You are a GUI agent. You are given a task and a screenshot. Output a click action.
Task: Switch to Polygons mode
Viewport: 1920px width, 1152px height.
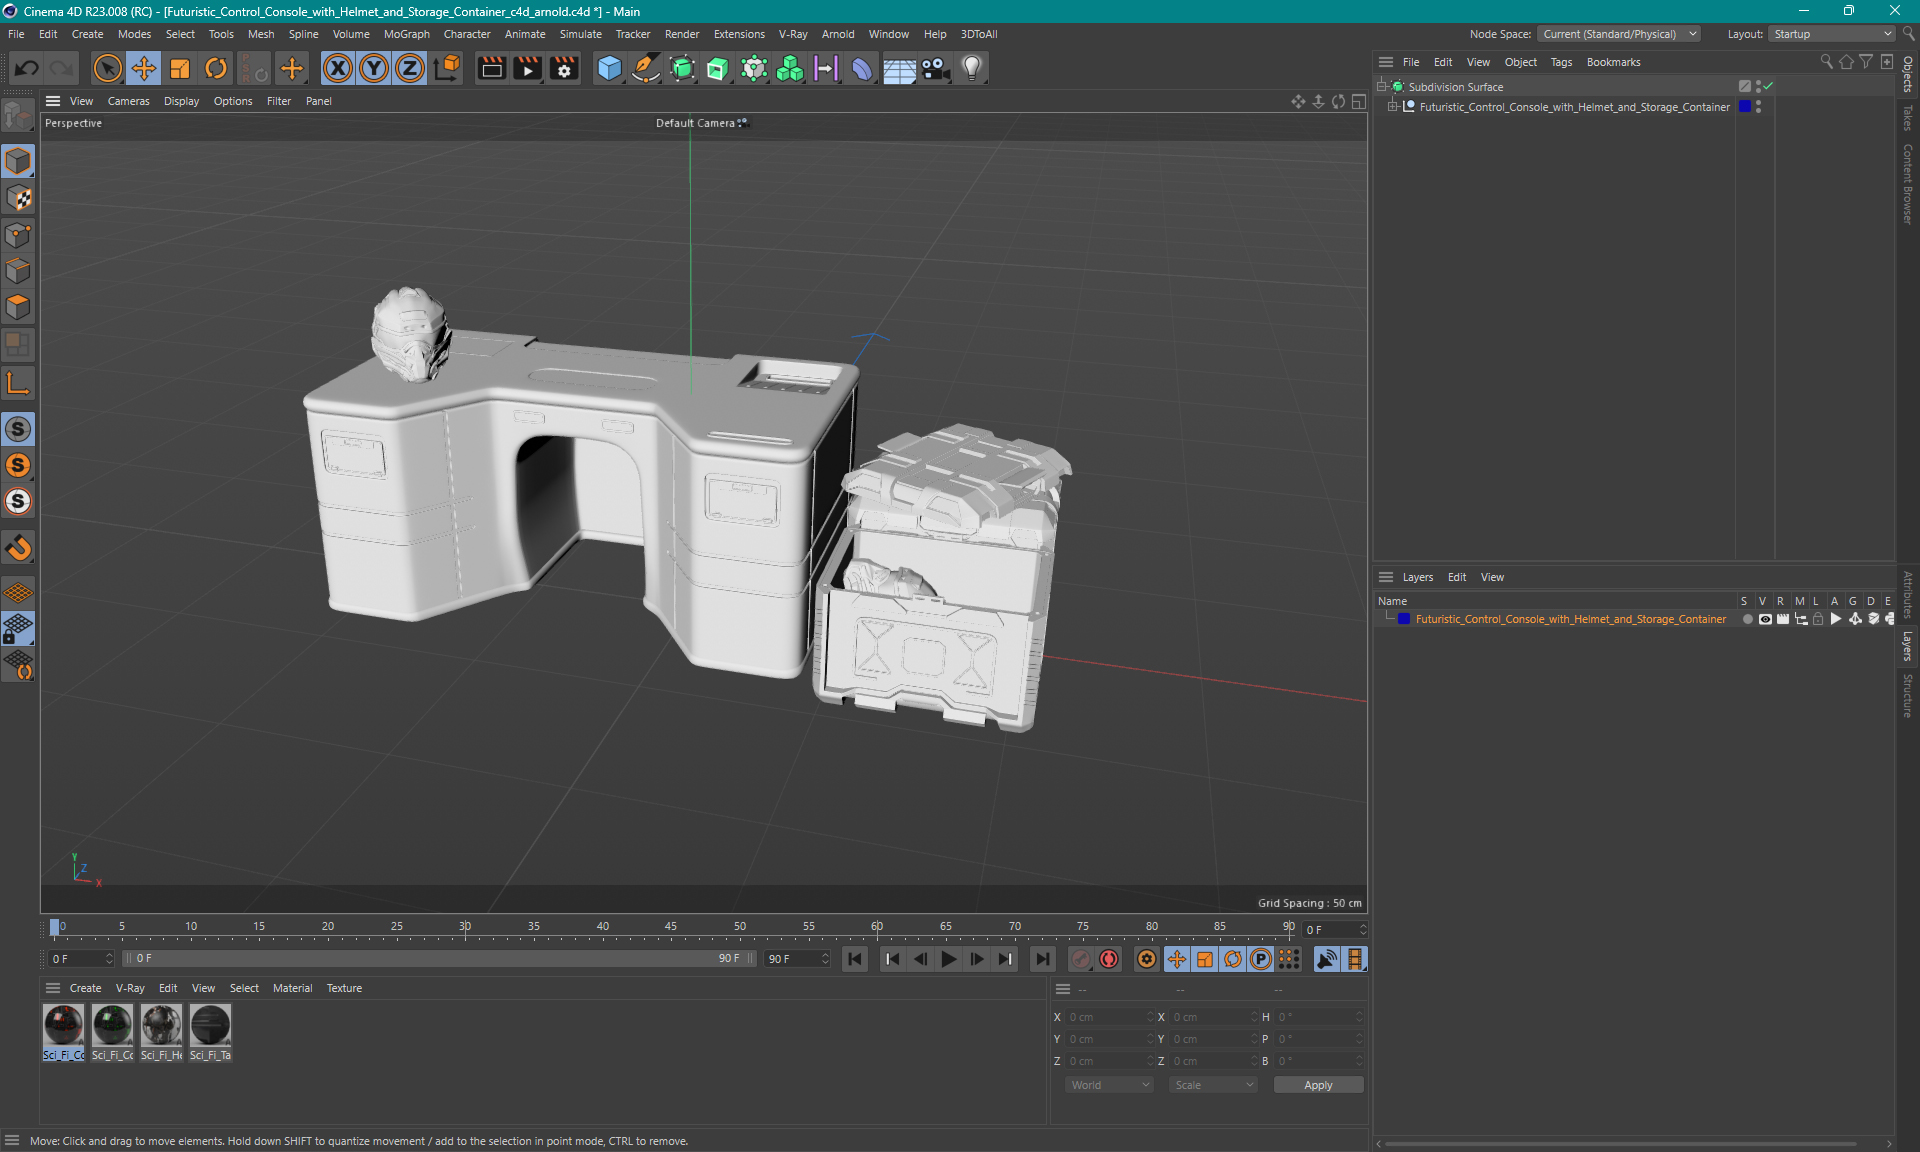point(18,307)
